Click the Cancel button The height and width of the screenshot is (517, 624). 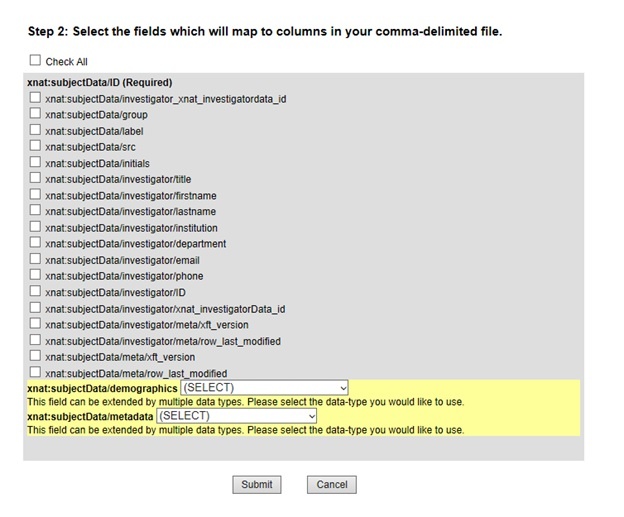pyautogui.click(x=332, y=484)
